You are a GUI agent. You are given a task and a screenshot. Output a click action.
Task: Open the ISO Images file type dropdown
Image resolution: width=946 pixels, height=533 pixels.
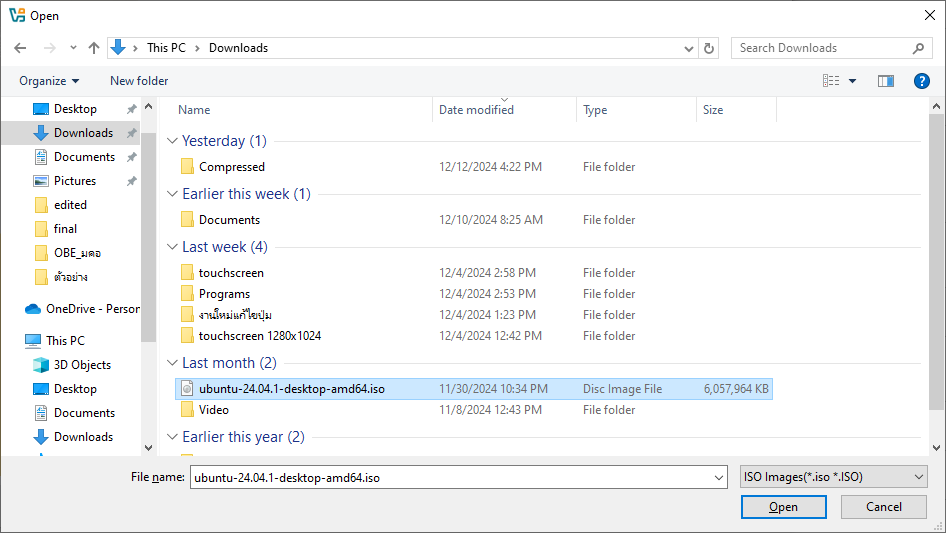834,478
